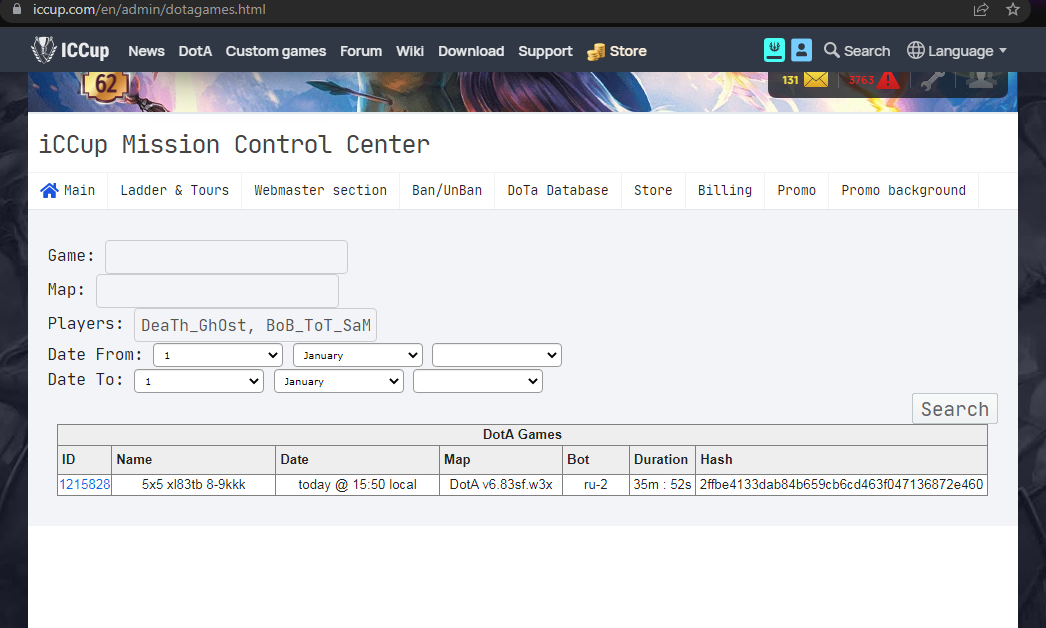Expand the Date From day dropdown
The width and height of the screenshot is (1046, 628).
[218, 355]
